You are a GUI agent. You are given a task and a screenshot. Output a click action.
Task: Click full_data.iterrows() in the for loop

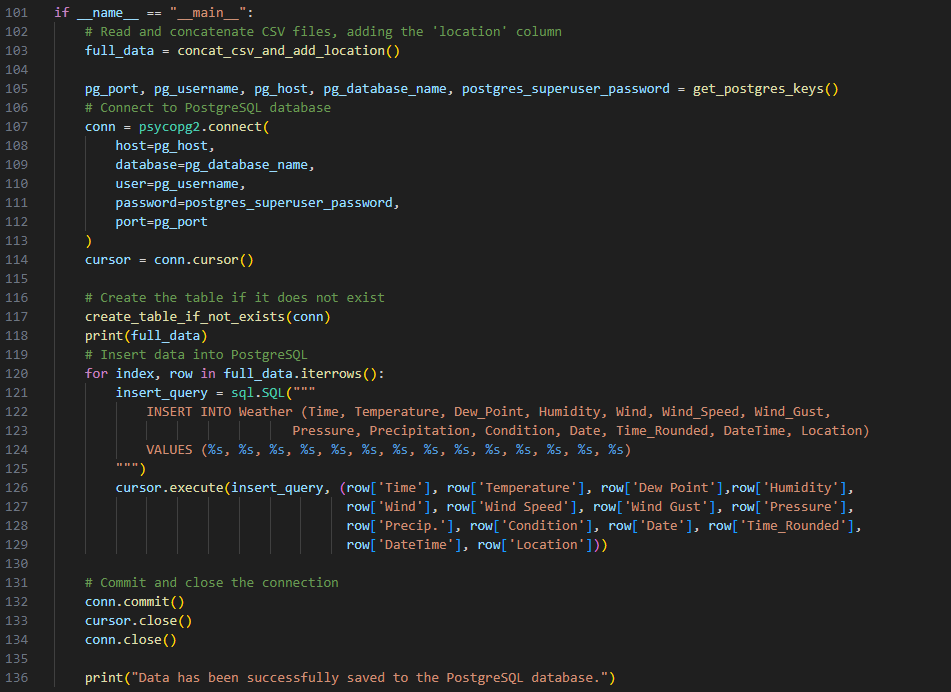[x=290, y=374]
